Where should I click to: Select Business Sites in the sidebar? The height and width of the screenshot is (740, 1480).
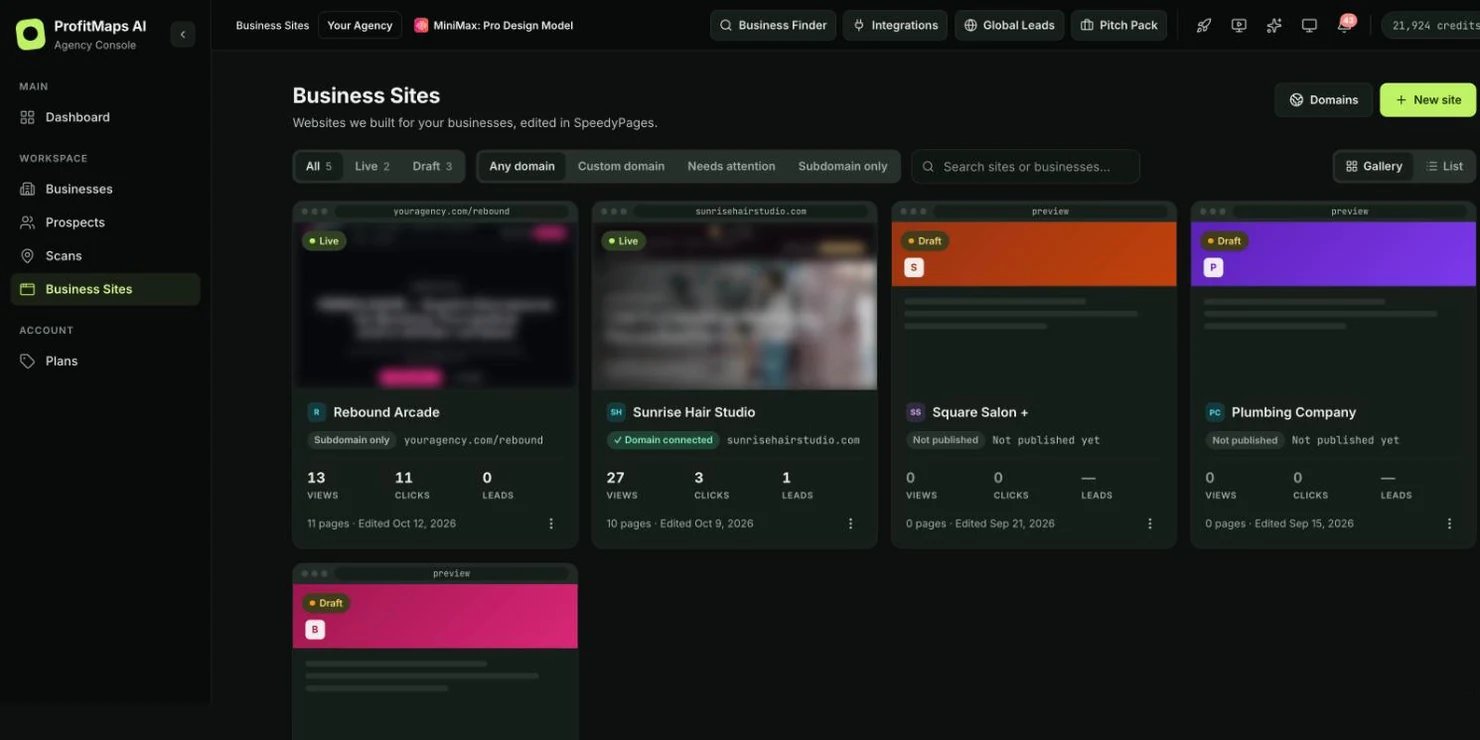point(105,289)
